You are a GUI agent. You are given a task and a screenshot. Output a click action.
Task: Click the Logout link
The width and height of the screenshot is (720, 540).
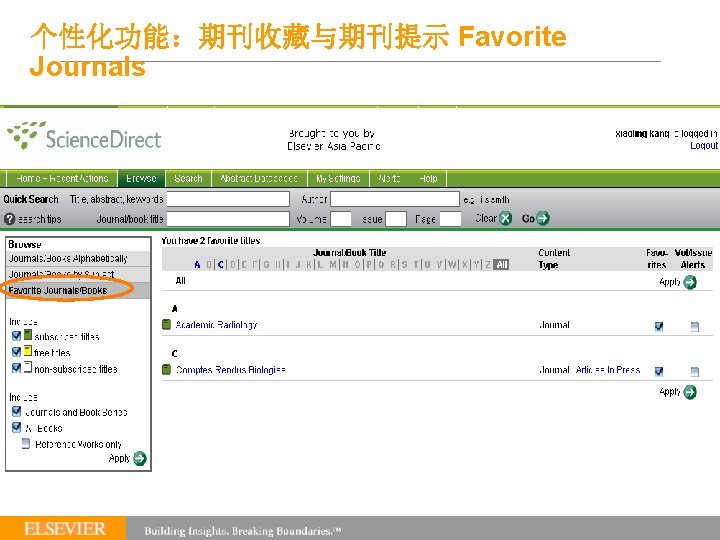(704, 146)
